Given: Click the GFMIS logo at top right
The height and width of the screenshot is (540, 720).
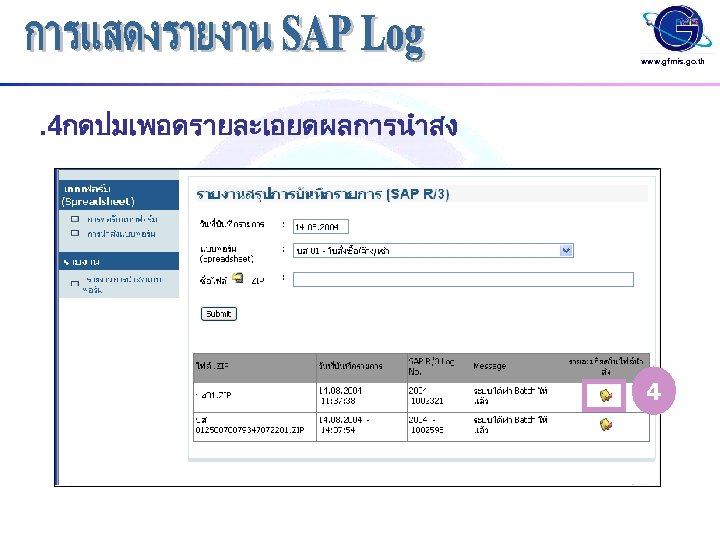Looking at the screenshot, I should (676, 28).
